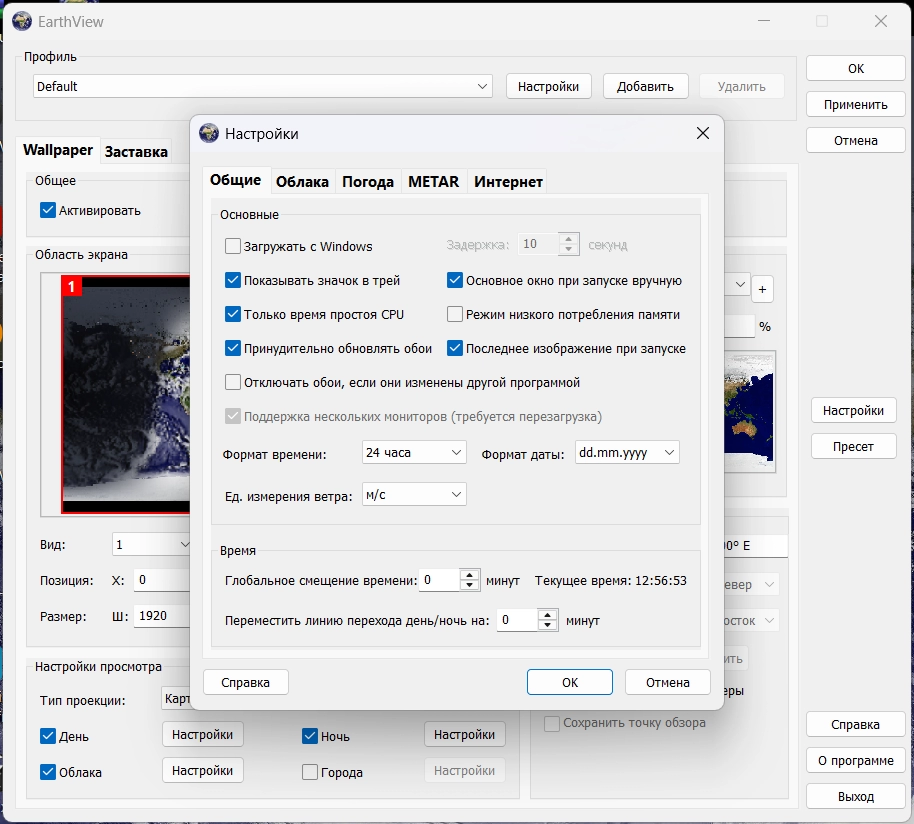Switch to Общие tab in Настройки

point(235,180)
